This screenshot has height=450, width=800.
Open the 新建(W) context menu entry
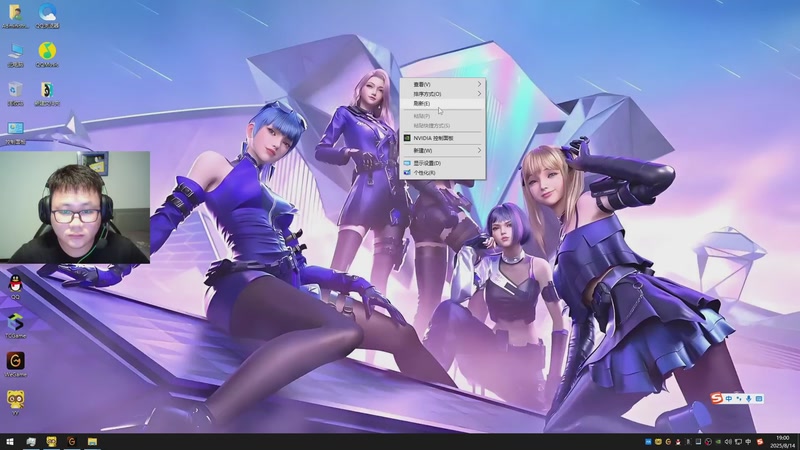tap(442, 151)
